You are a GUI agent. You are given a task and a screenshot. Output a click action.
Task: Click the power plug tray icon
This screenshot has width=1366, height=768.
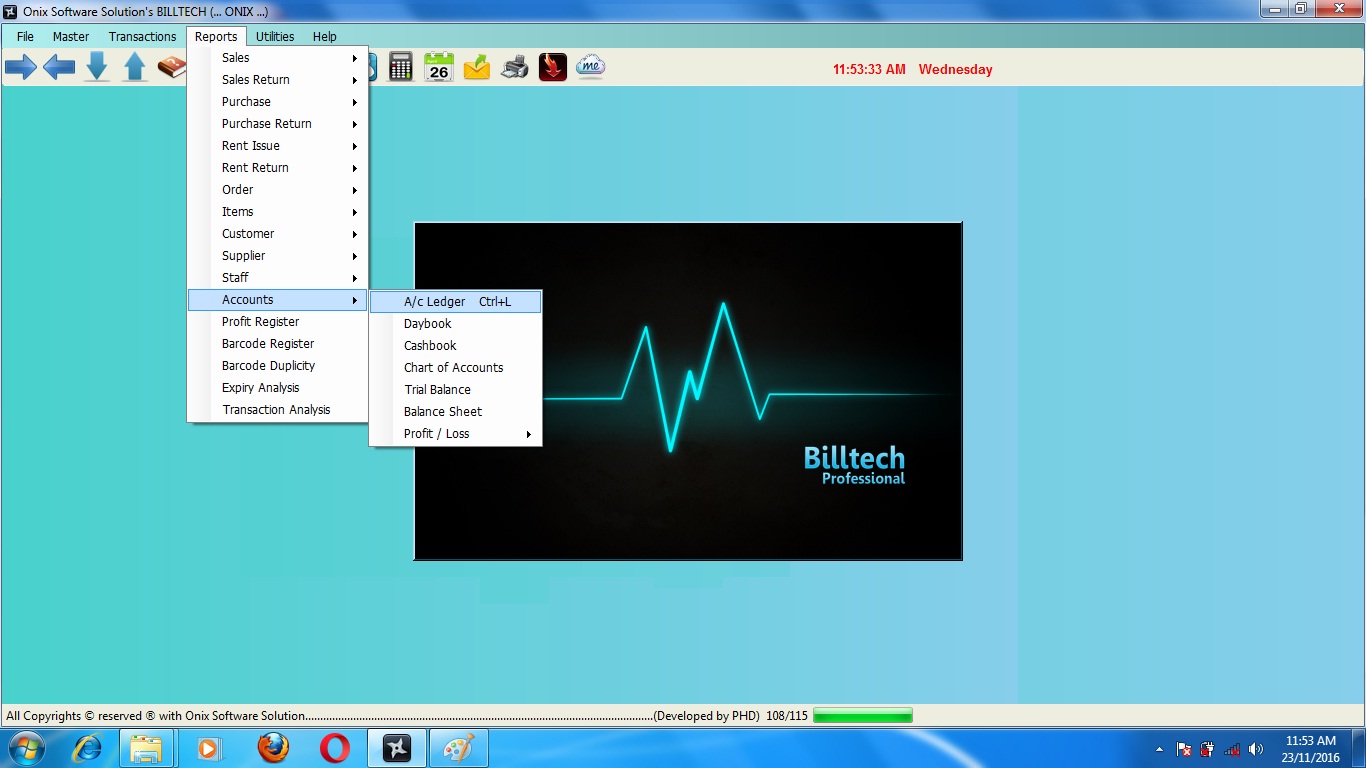click(1208, 749)
